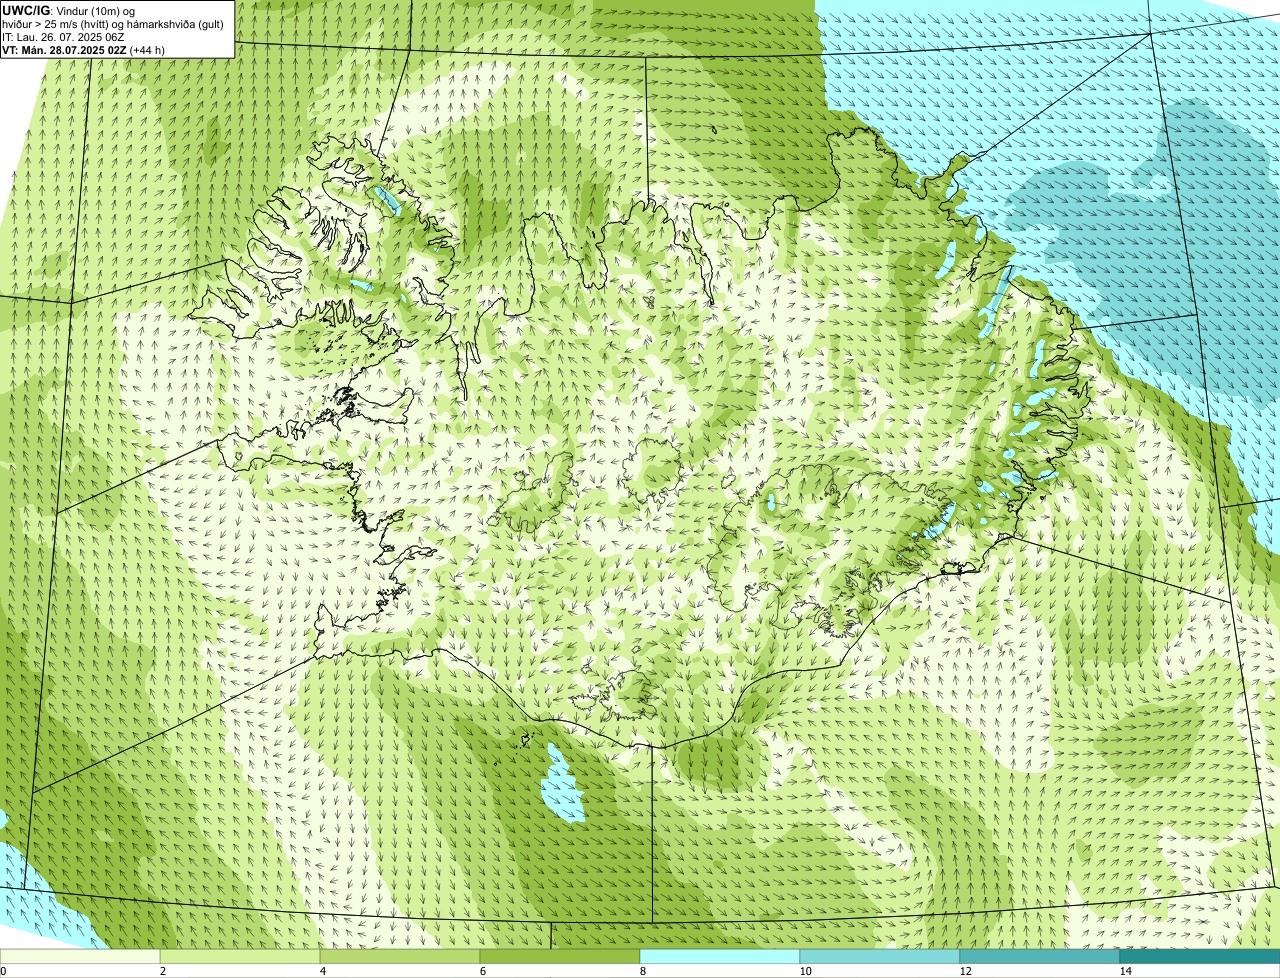The image size is (1280, 978).
Task: Click the darkest teal swatch above 14
Action: pos(1200,956)
